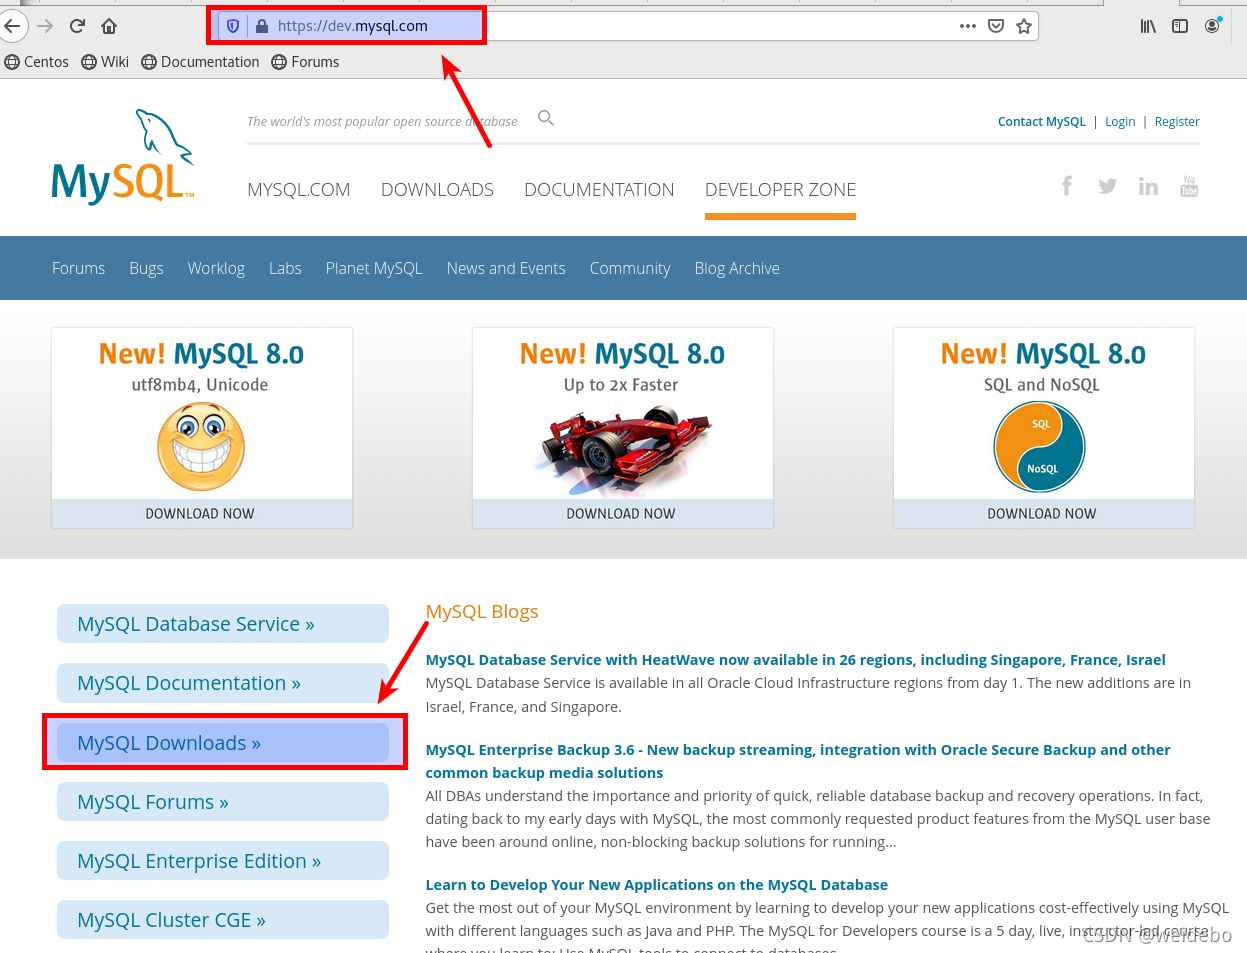This screenshot has width=1247, height=953.
Task: Visit MySQL LinkedIn page icon
Action: 1148,186
